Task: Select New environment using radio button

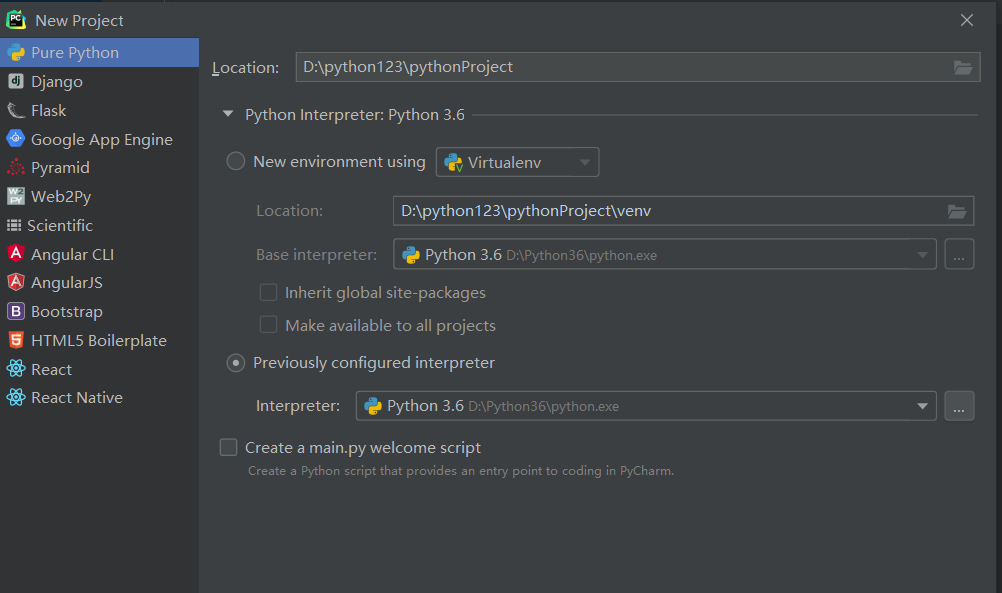Action: pyautogui.click(x=236, y=161)
